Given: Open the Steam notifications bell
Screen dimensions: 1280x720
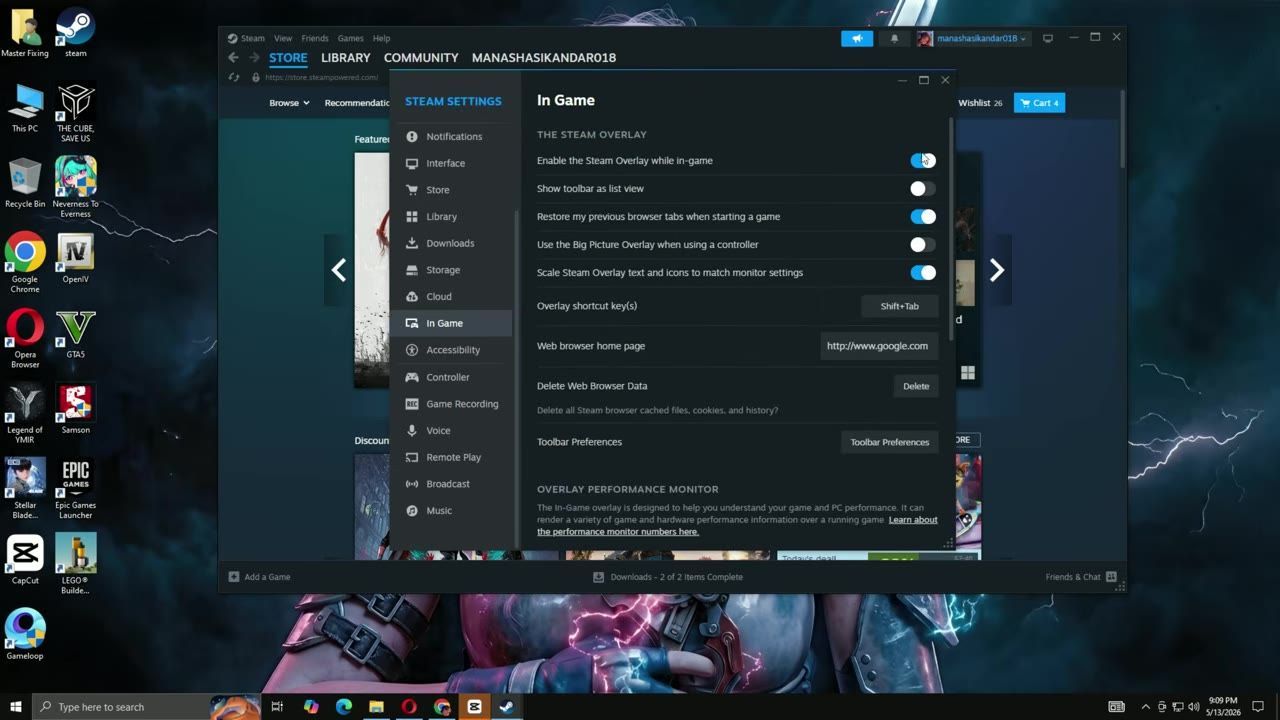Looking at the screenshot, I should tap(894, 38).
